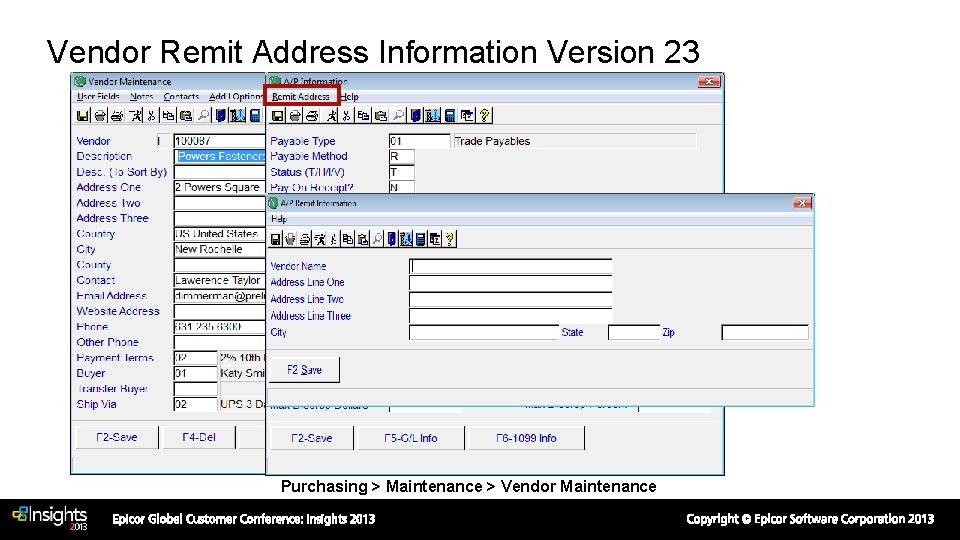The width and height of the screenshot is (960, 540).
Task: Click Paste icon in Vendor Maintenance toolbar
Action: 186,115
